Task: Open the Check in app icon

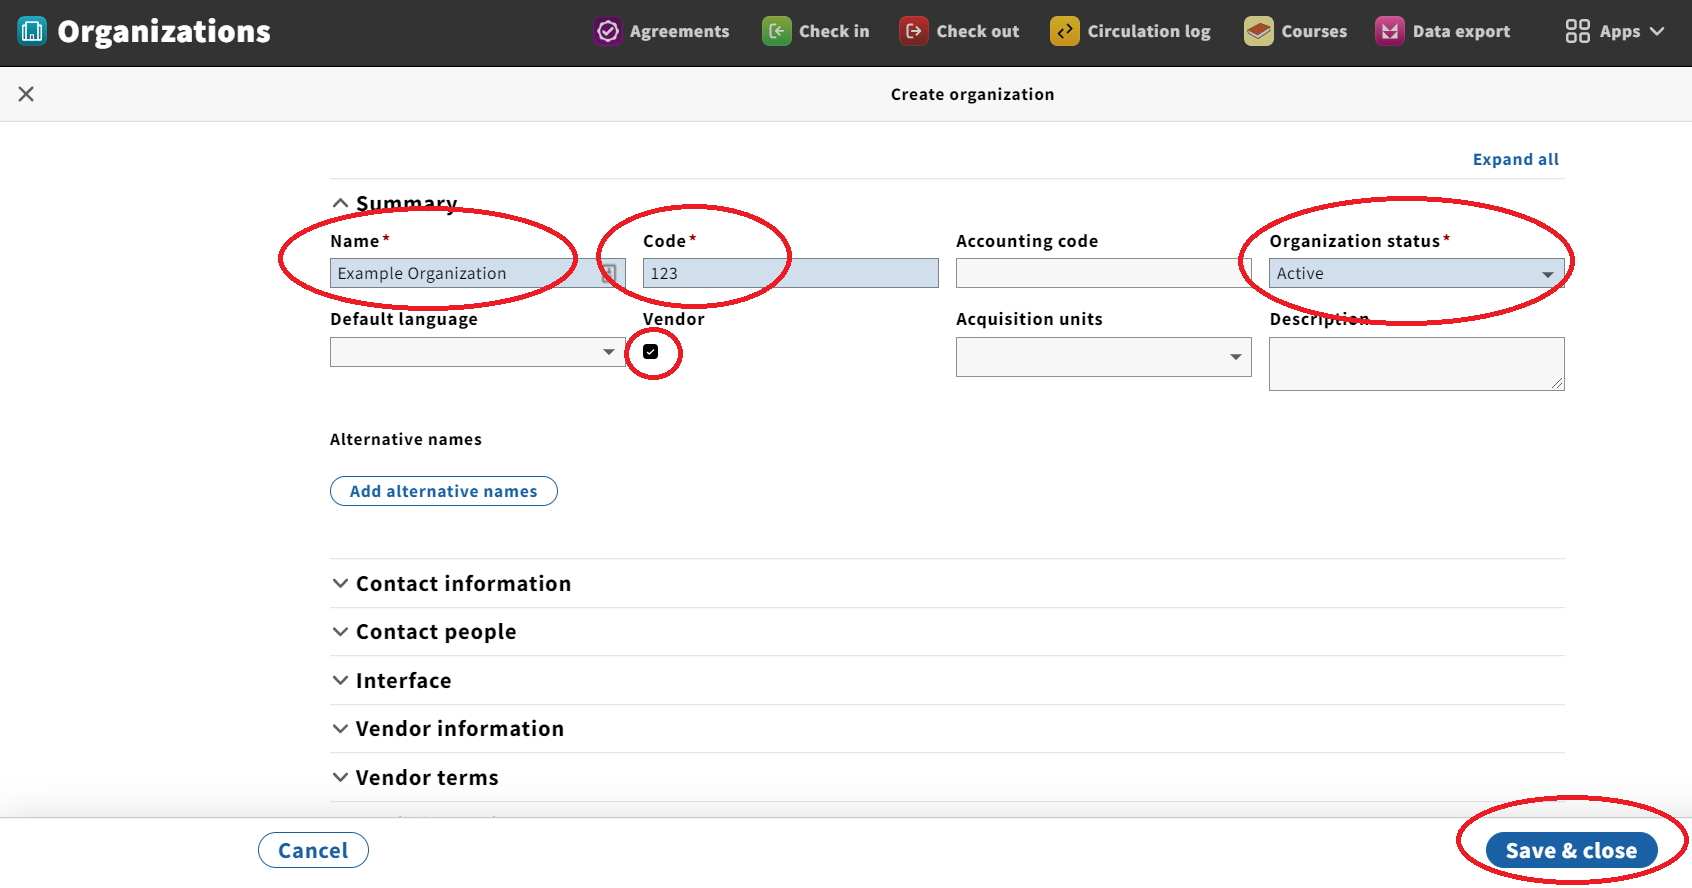Action: (x=777, y=31)
